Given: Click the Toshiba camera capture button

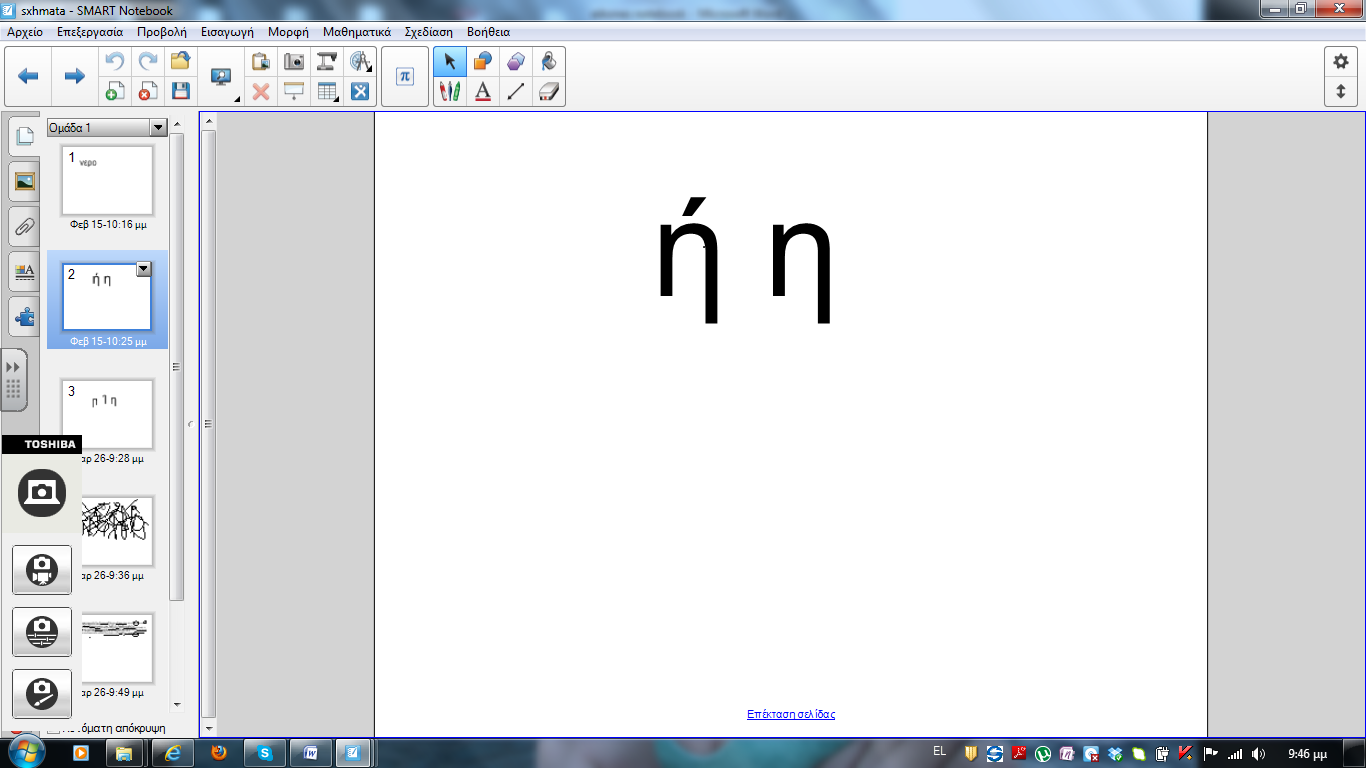Looking at the screenshot, I should click(x=41, y=492).
